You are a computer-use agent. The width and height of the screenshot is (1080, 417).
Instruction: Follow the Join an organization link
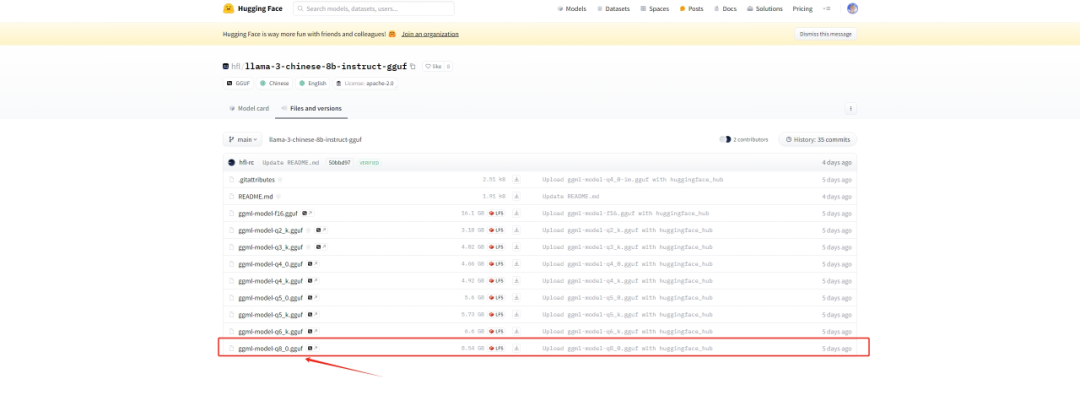(430, 34)
